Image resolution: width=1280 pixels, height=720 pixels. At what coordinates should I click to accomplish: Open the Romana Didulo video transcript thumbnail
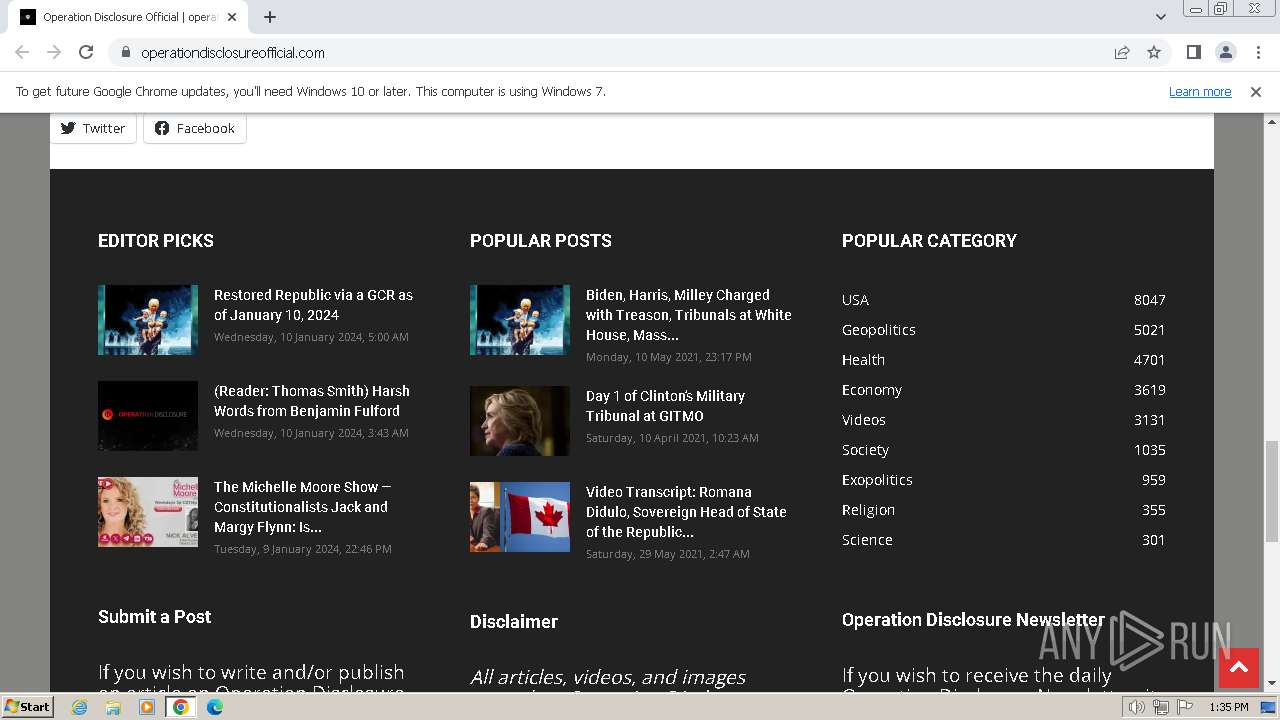pos(520,517)
